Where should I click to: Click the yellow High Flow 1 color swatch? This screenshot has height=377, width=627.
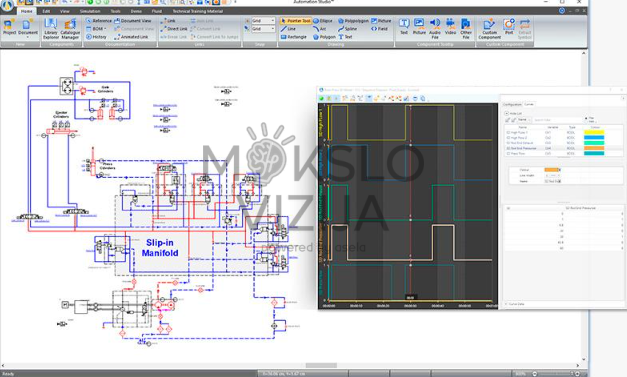[x=594, y=132]
